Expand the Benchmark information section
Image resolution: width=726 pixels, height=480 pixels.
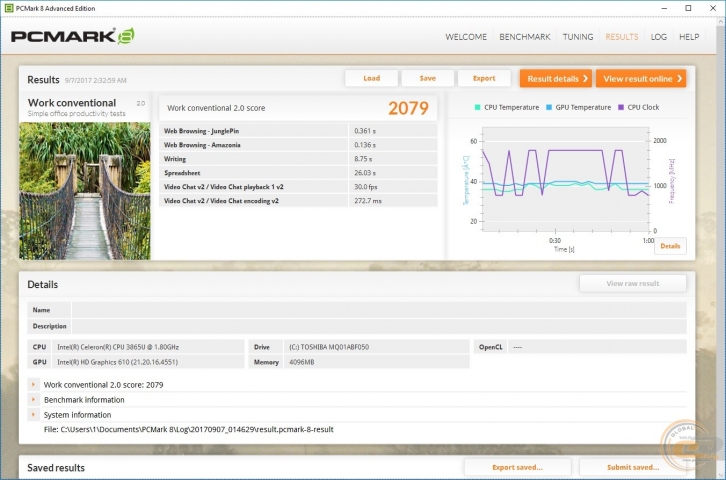pos(33,399)
